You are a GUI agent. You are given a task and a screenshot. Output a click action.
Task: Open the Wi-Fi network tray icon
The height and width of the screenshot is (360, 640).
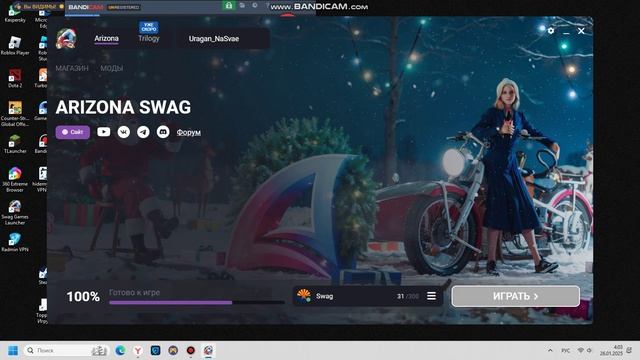(x=580, y=351)
